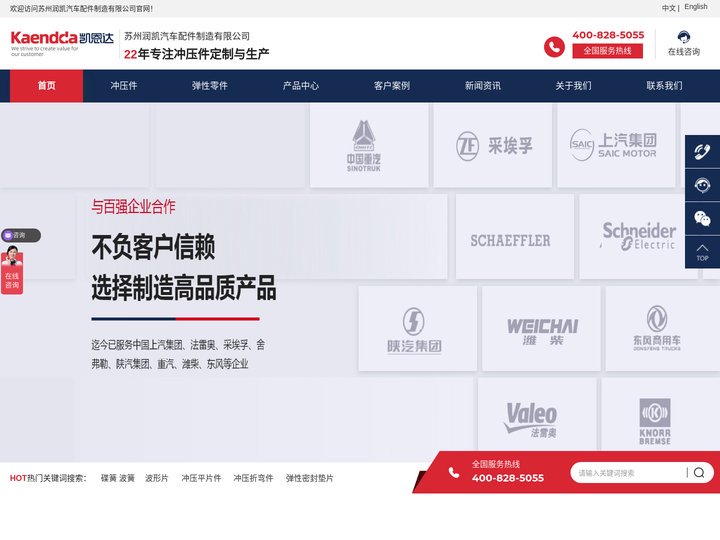Image resolution: width=720 pixels, height=540 pixels.
Task: Open the 客户案例 menu item
Action: (392, 86)
